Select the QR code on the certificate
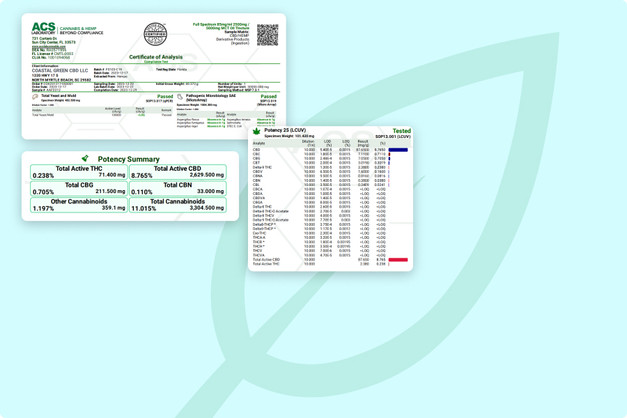 [x=267, y=35]
